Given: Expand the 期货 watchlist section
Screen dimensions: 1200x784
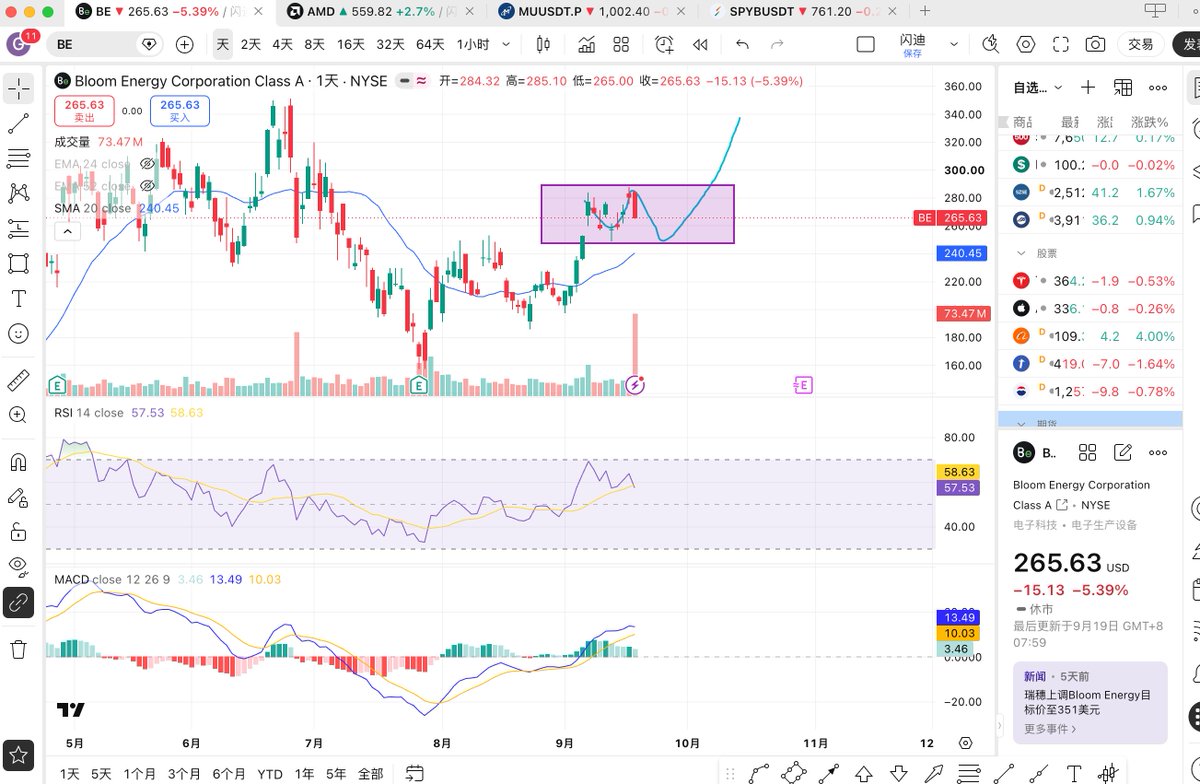Looking at the screenshot, I should point(1021,424).
